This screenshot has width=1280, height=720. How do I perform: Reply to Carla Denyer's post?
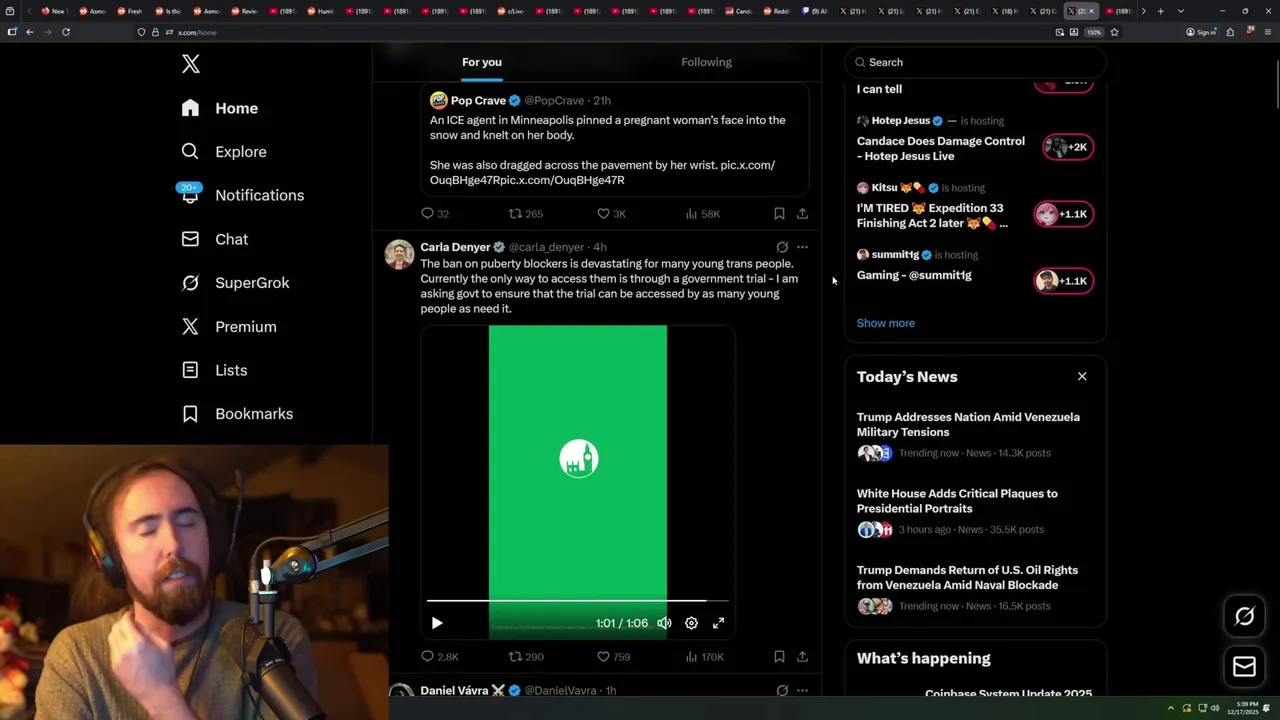coord(439,657)
